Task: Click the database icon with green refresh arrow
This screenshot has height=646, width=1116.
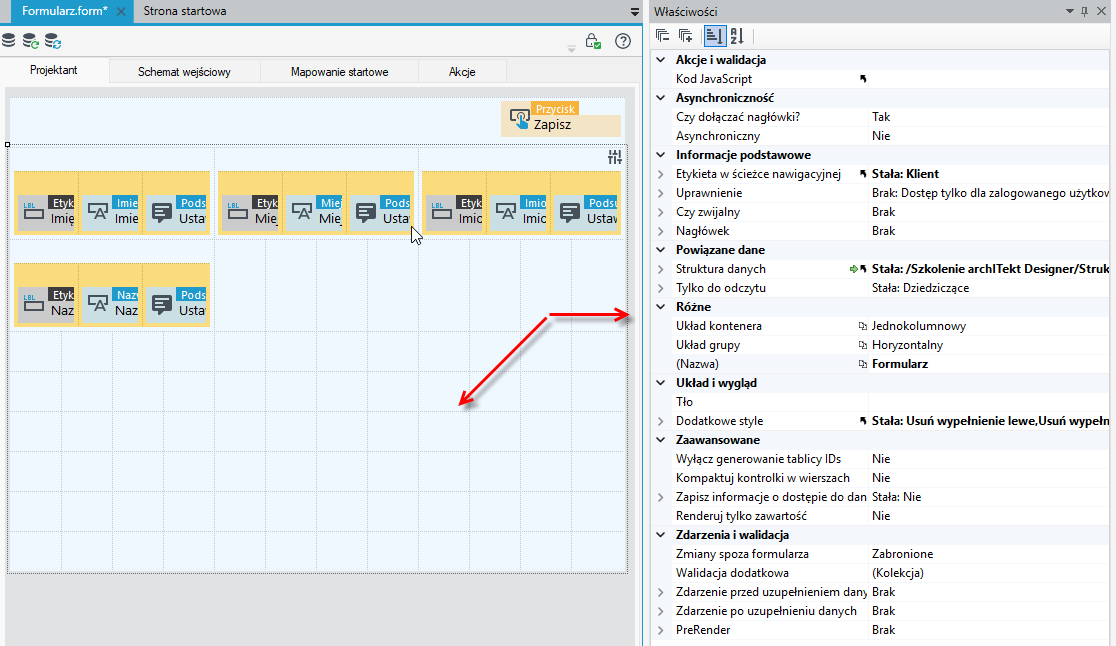Action: pos(31,41)
